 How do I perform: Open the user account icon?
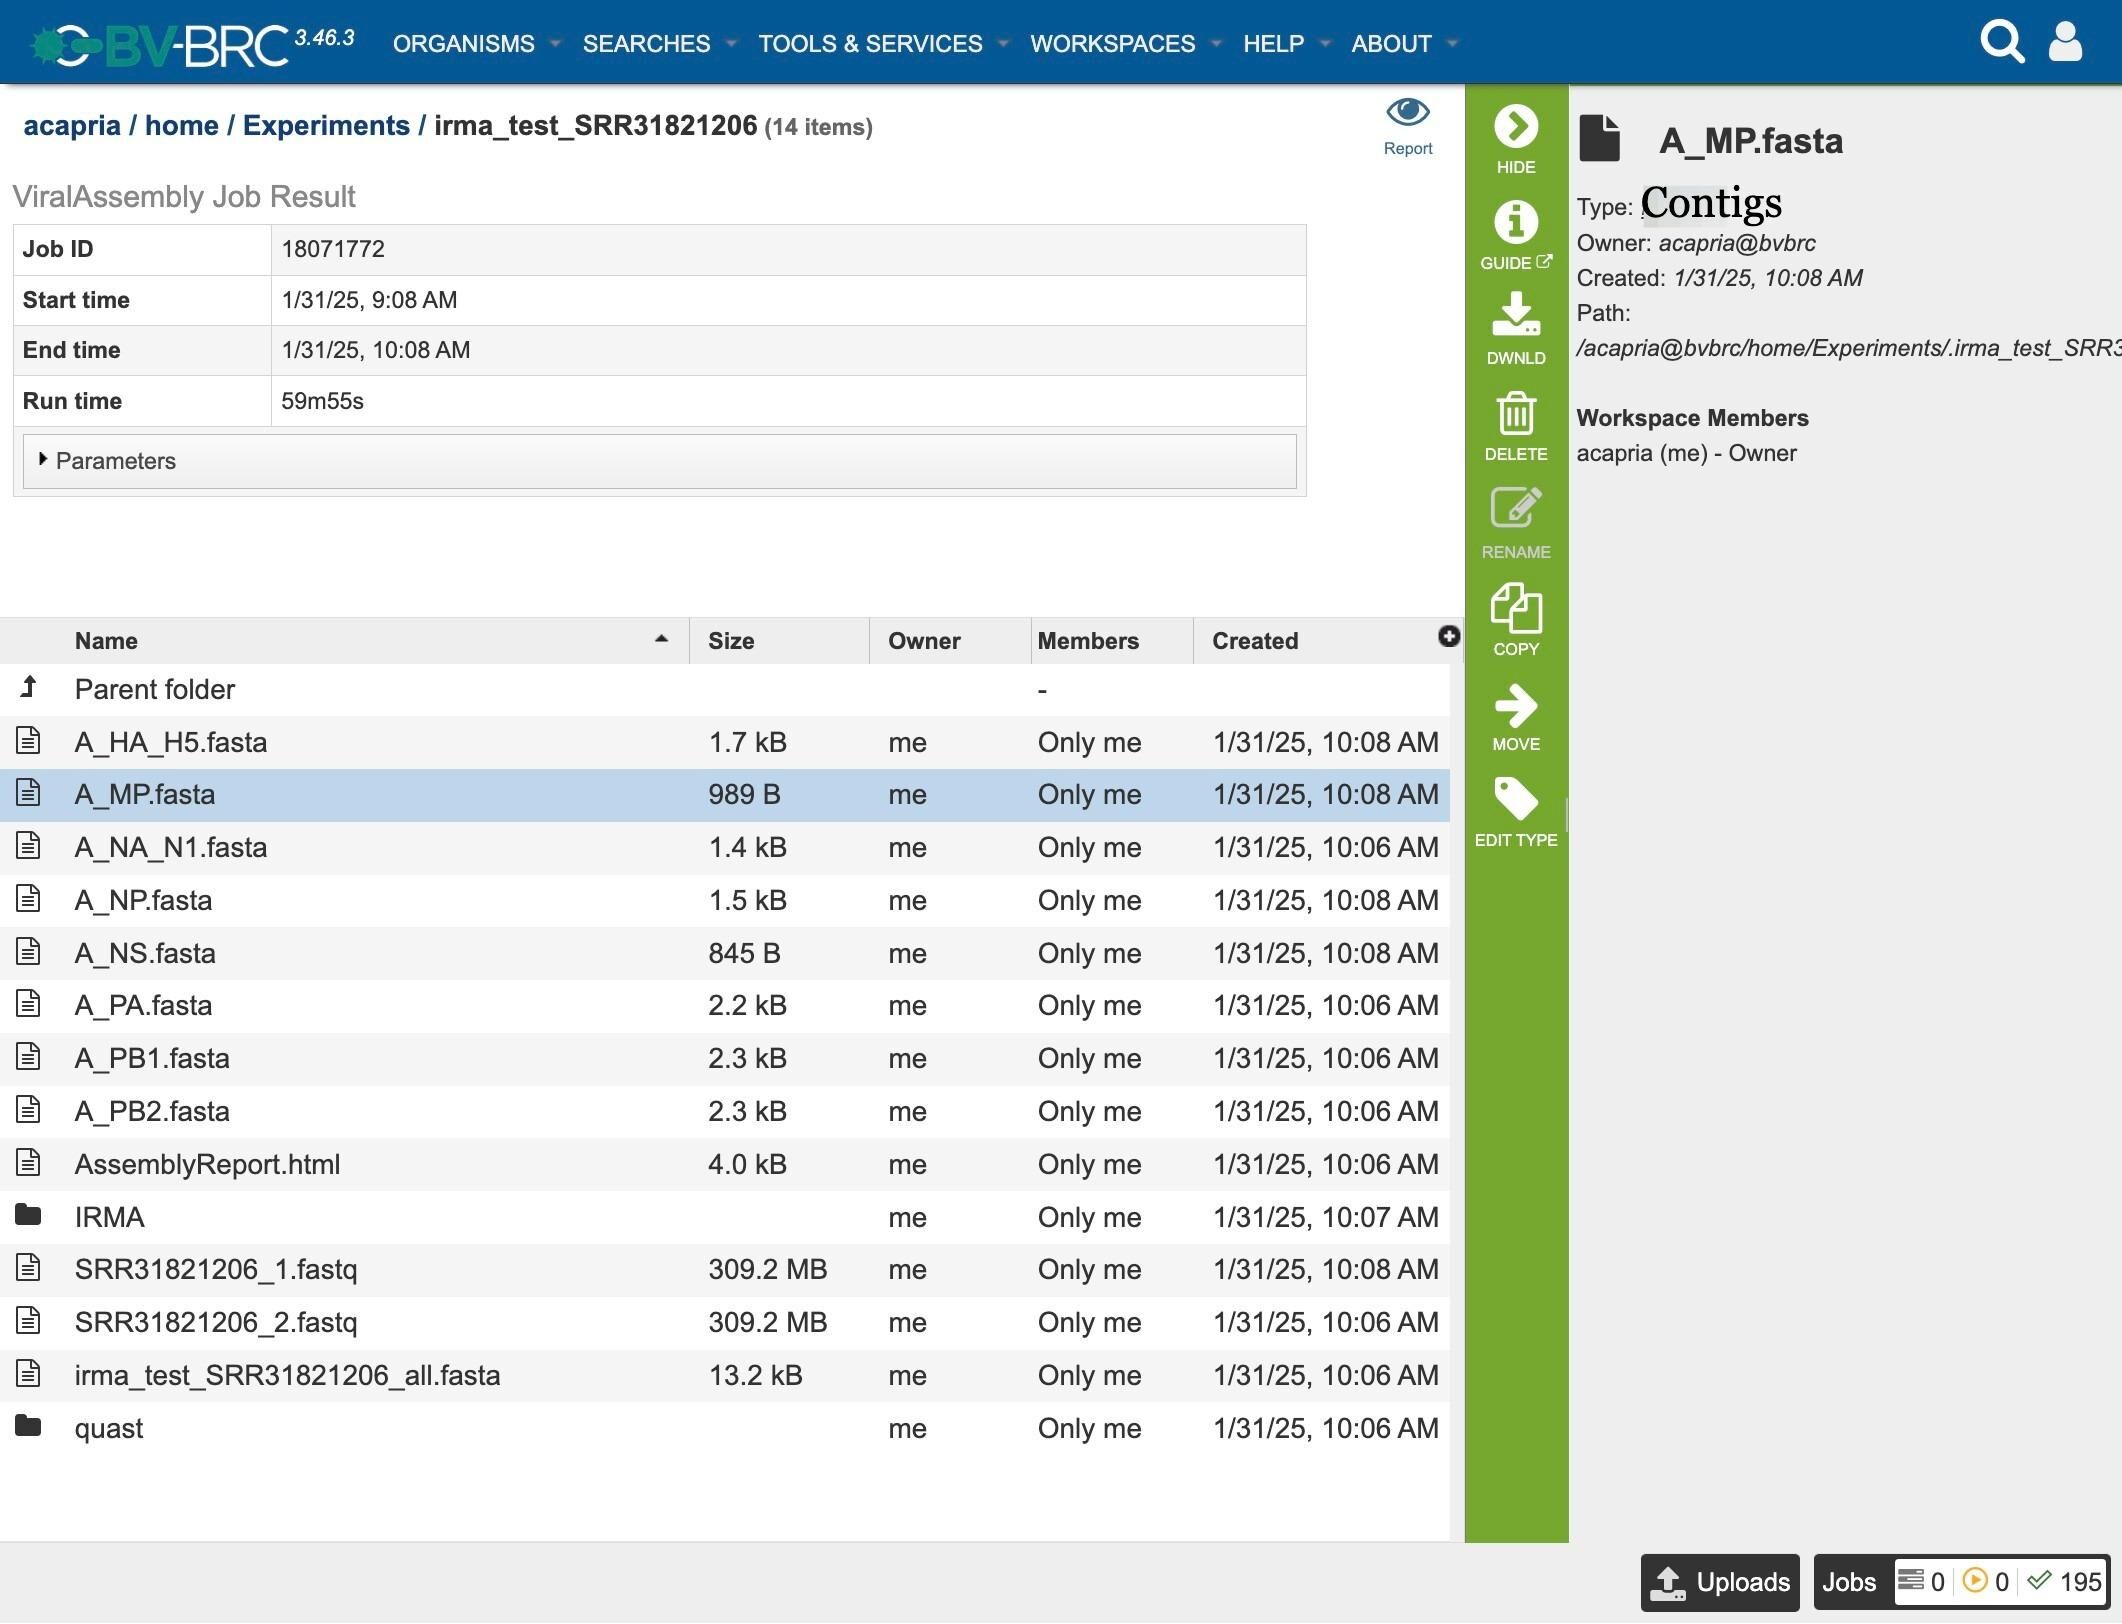point(2065,42)
